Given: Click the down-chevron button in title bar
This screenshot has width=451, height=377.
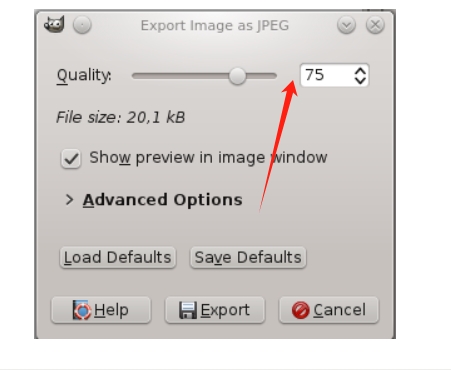Looking at the screenshot, I should [346, 25].
